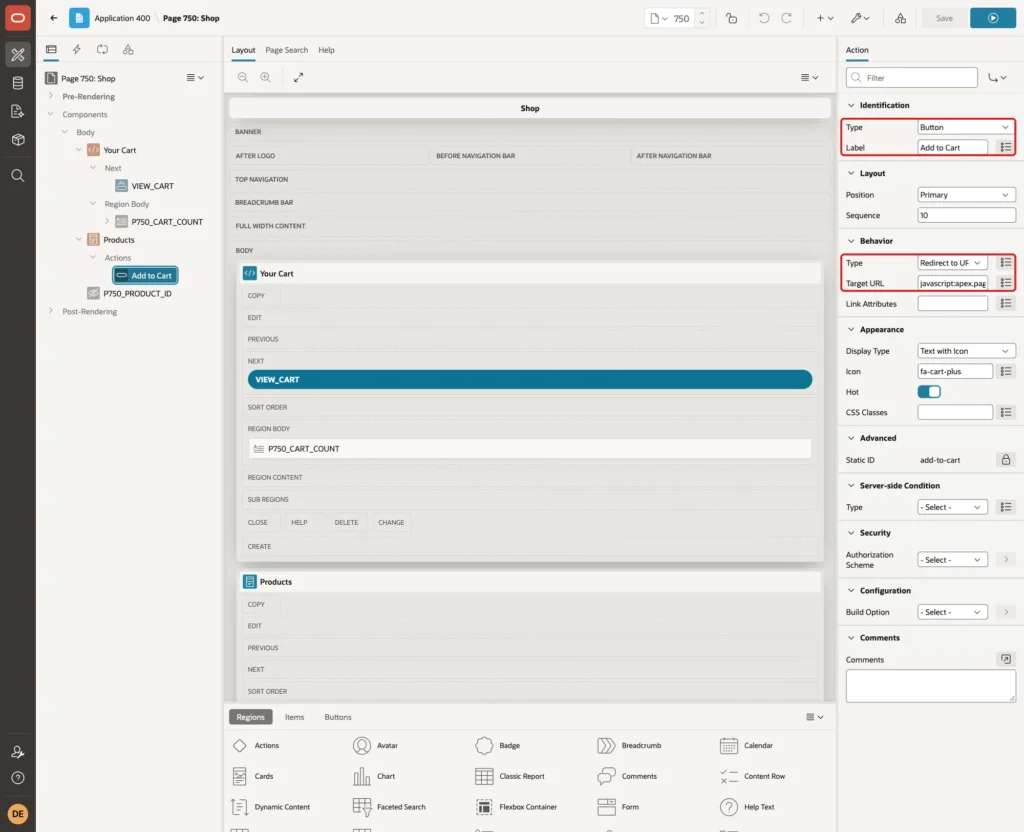Open the Target URL link builder button
Viewport: 1024px width, 832px height.
click(1006, 283)
